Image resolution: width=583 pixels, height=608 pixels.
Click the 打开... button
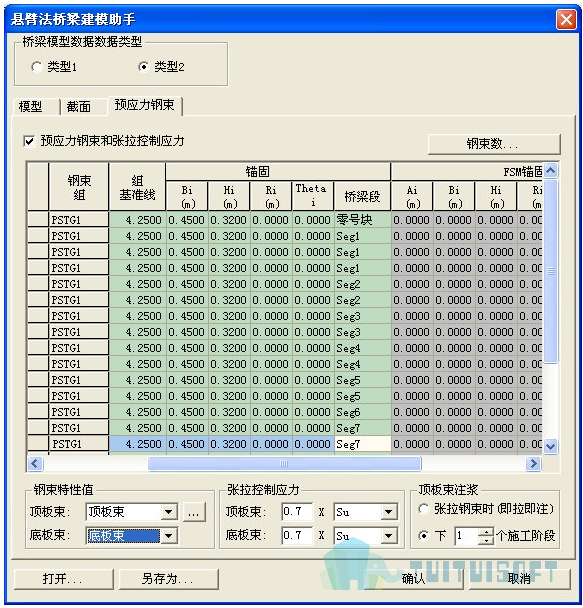pos(64,579)
